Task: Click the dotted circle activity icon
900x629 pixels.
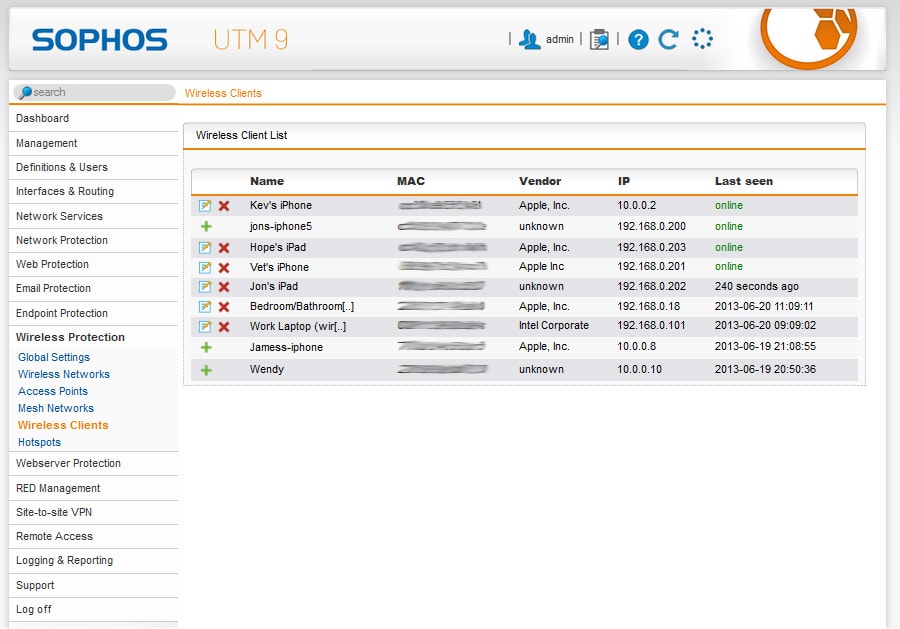Action: click(702, 39)
